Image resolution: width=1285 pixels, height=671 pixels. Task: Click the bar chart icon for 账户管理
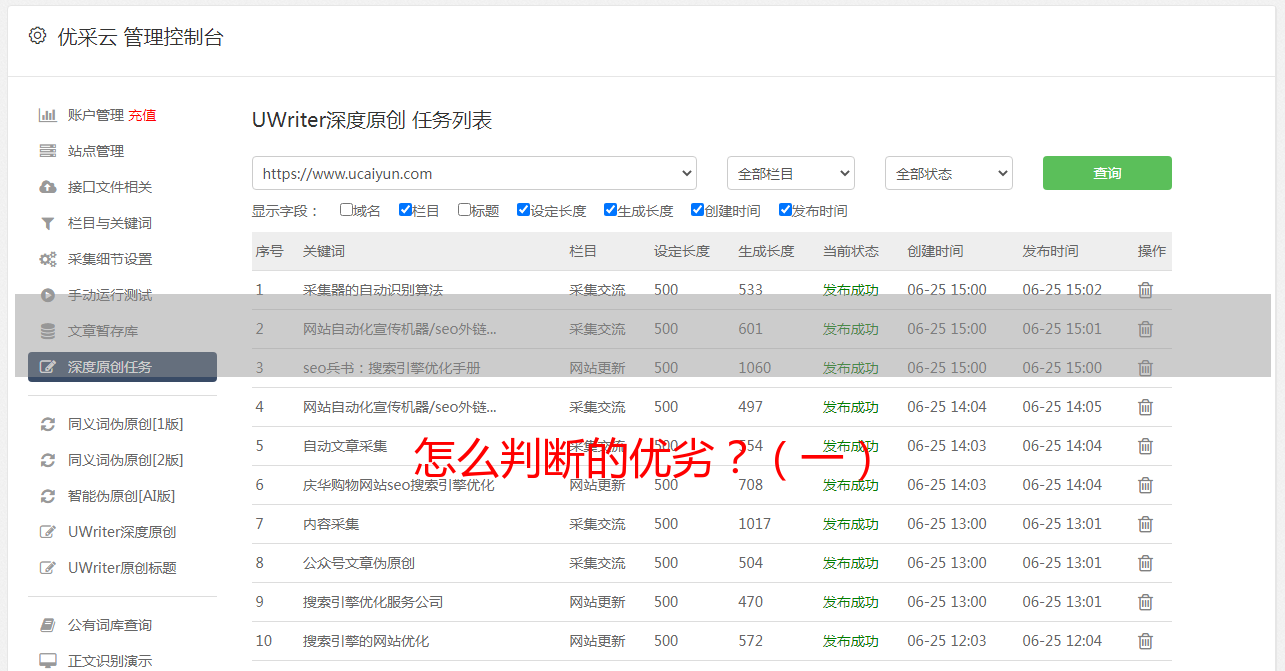[x=47, y=115]
